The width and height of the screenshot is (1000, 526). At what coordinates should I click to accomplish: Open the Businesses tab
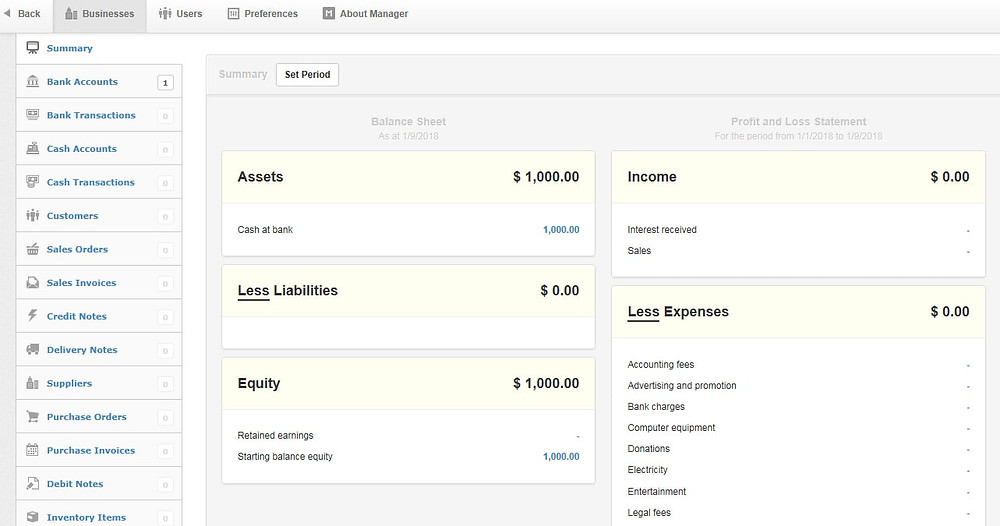click(x=100, y=13)
